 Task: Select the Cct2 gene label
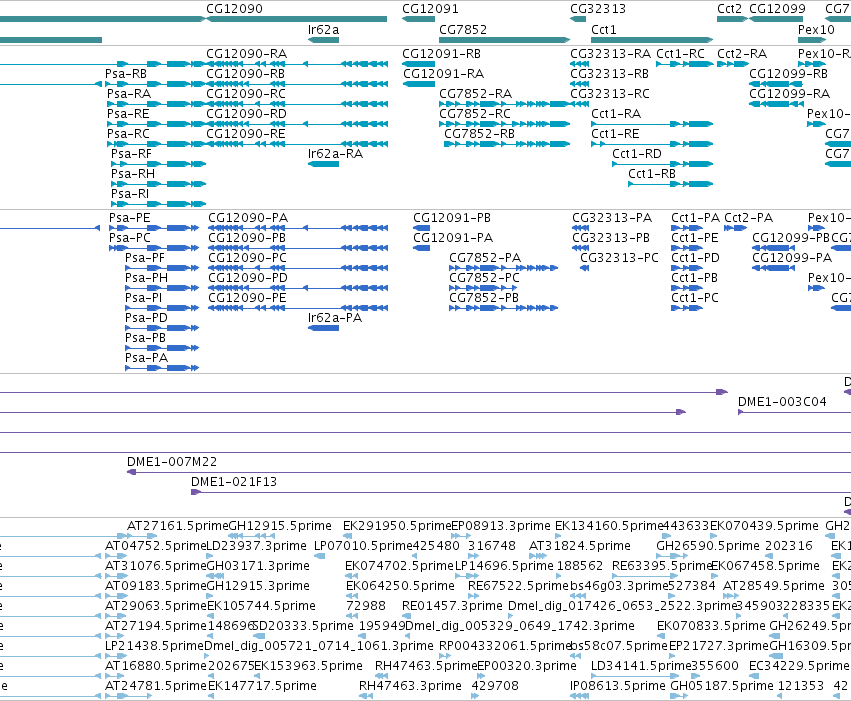pos(729,9)
